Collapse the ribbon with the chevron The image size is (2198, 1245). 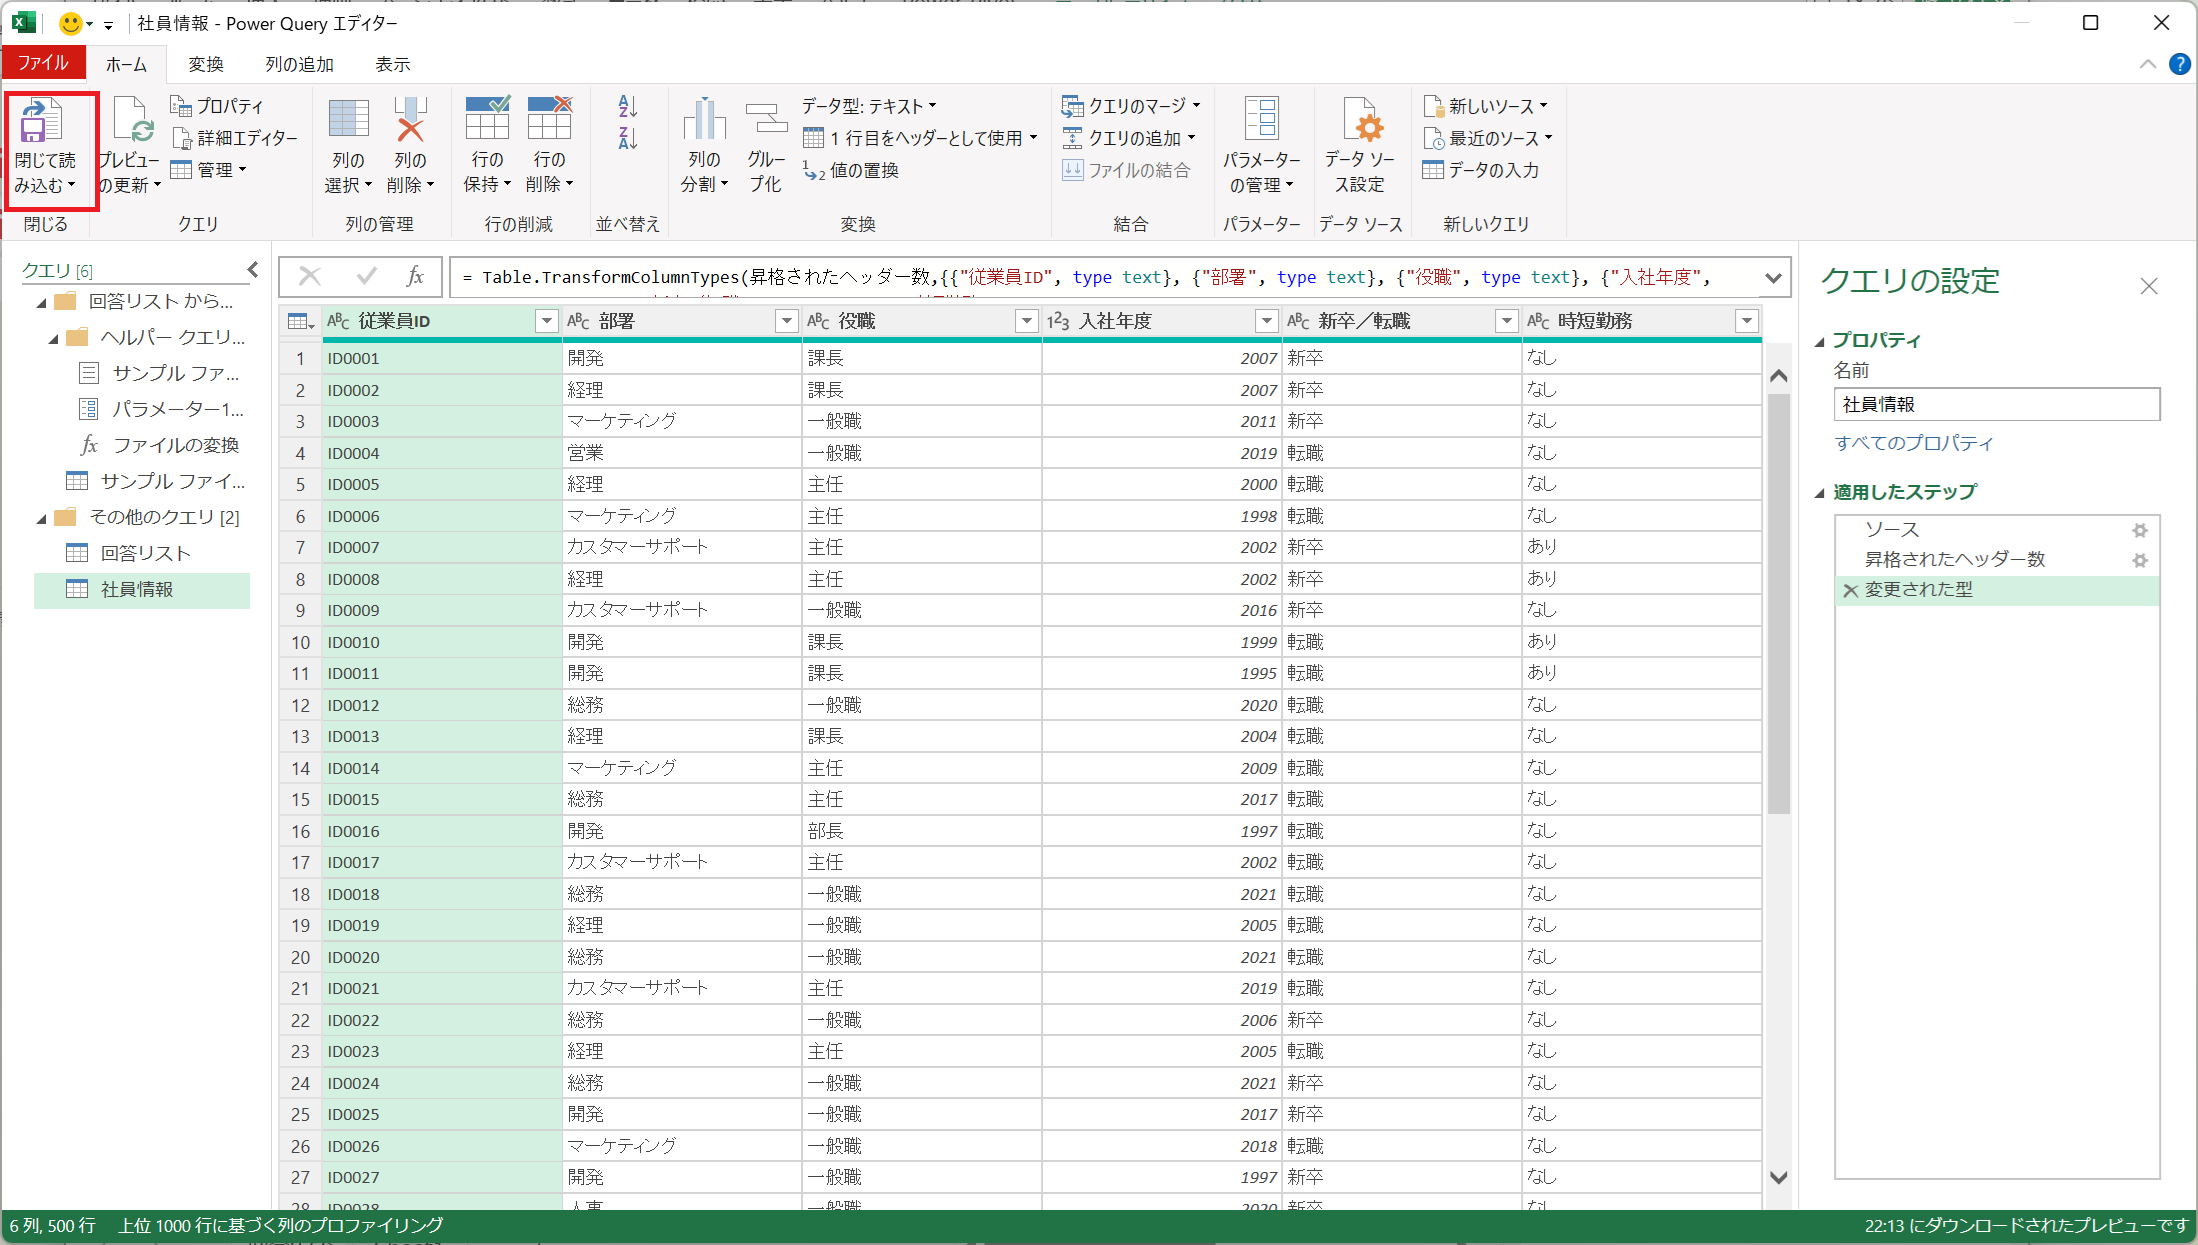pos(2147,64)
